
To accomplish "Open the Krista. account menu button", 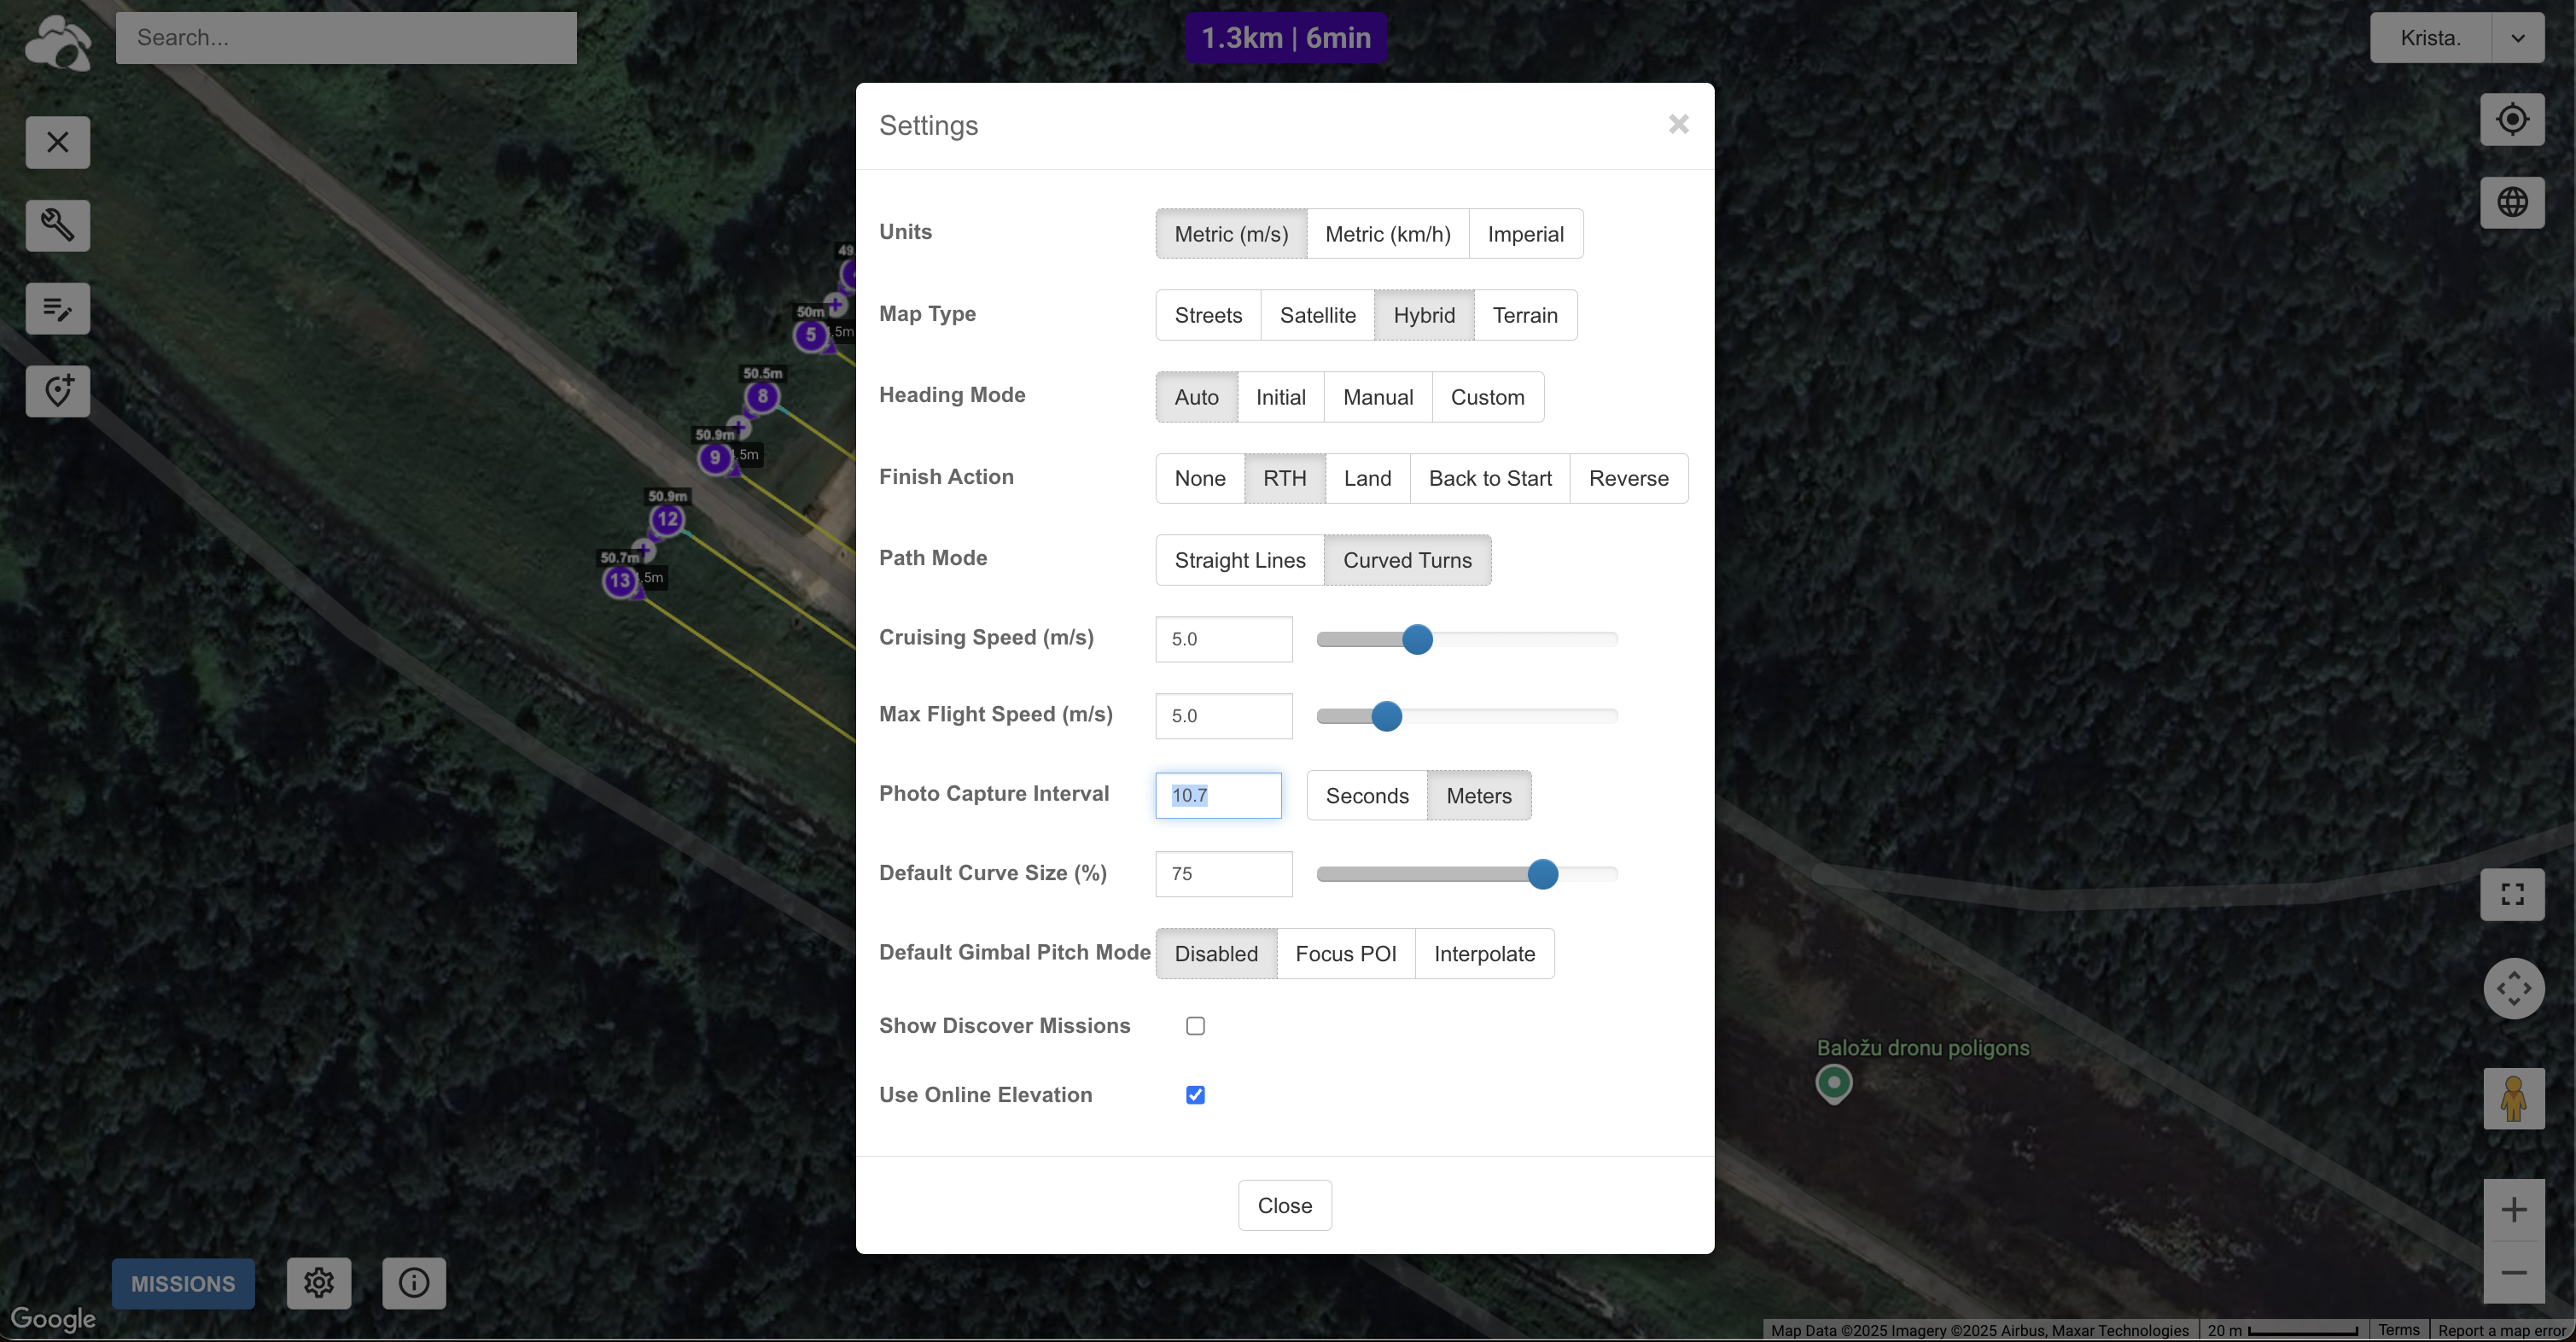I will pos(2430,38).
